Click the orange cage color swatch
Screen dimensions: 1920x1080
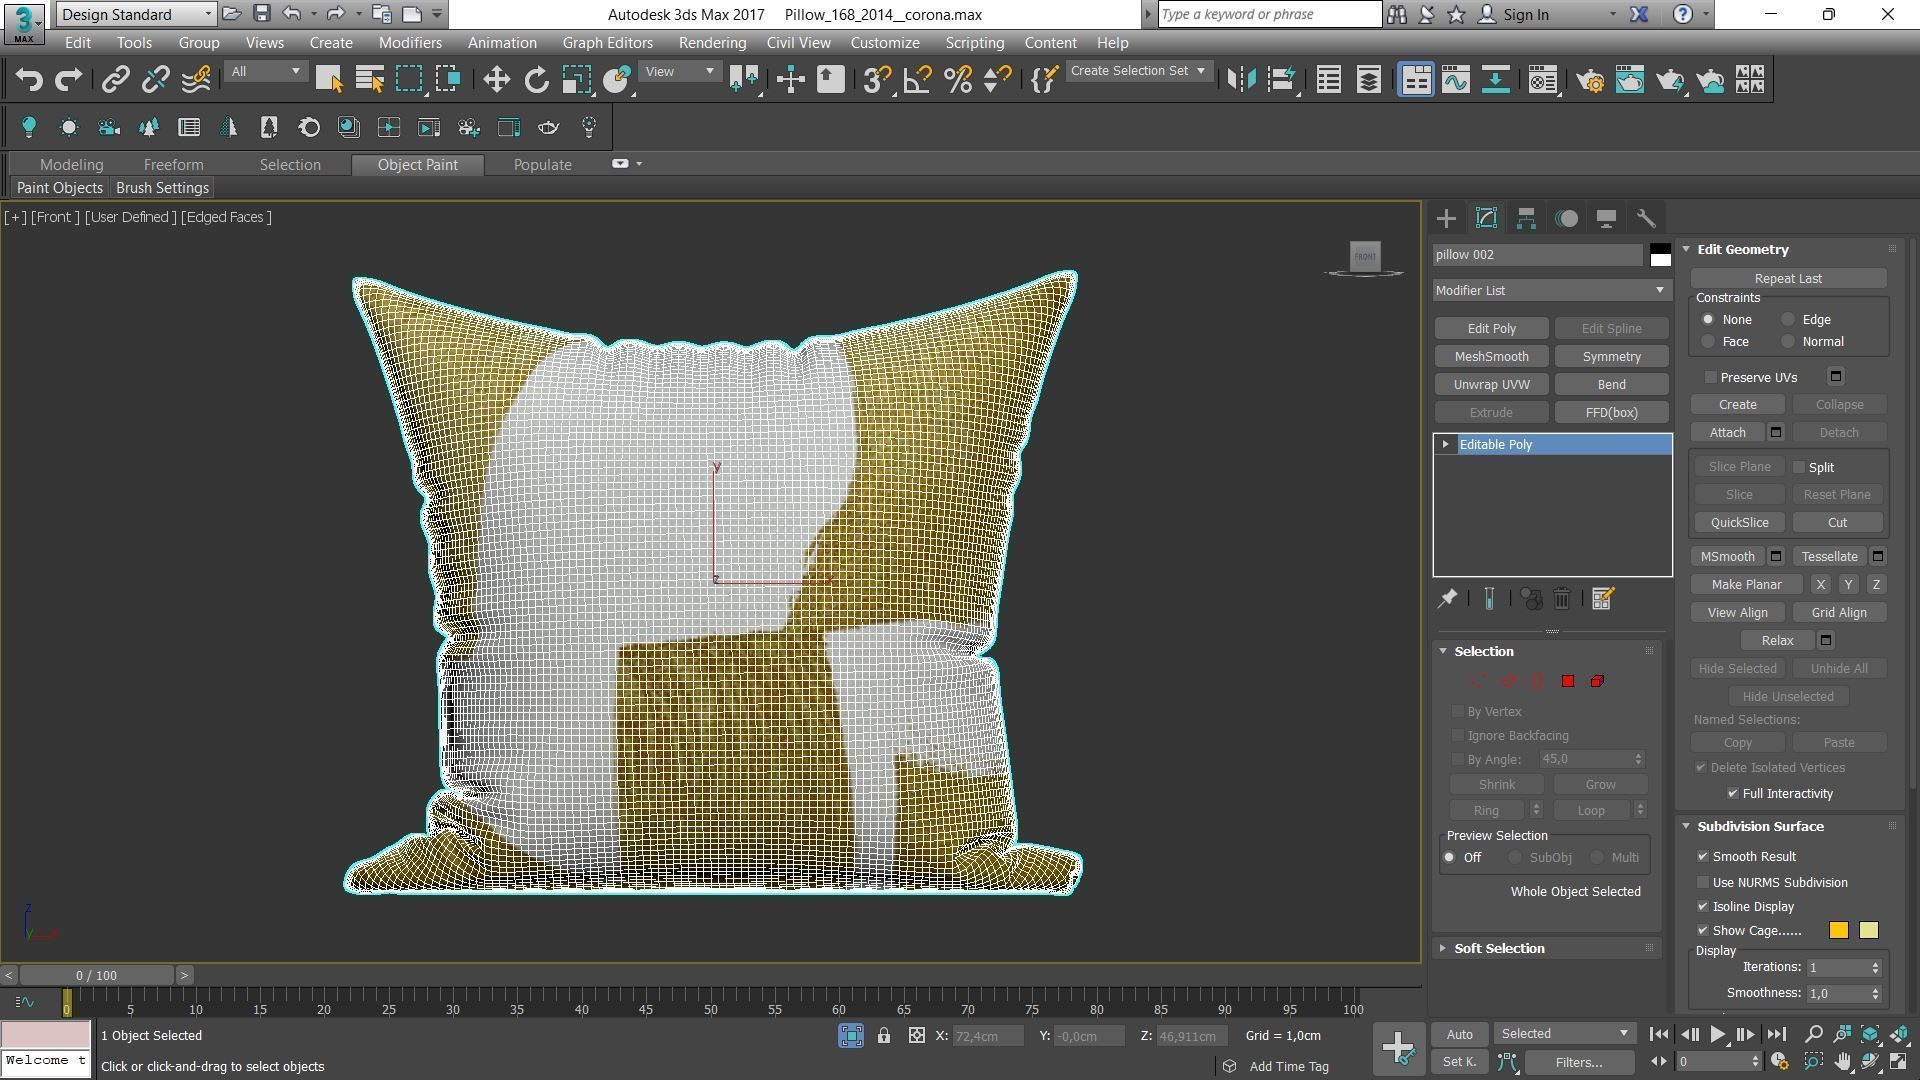click(x=1838, y=930)
